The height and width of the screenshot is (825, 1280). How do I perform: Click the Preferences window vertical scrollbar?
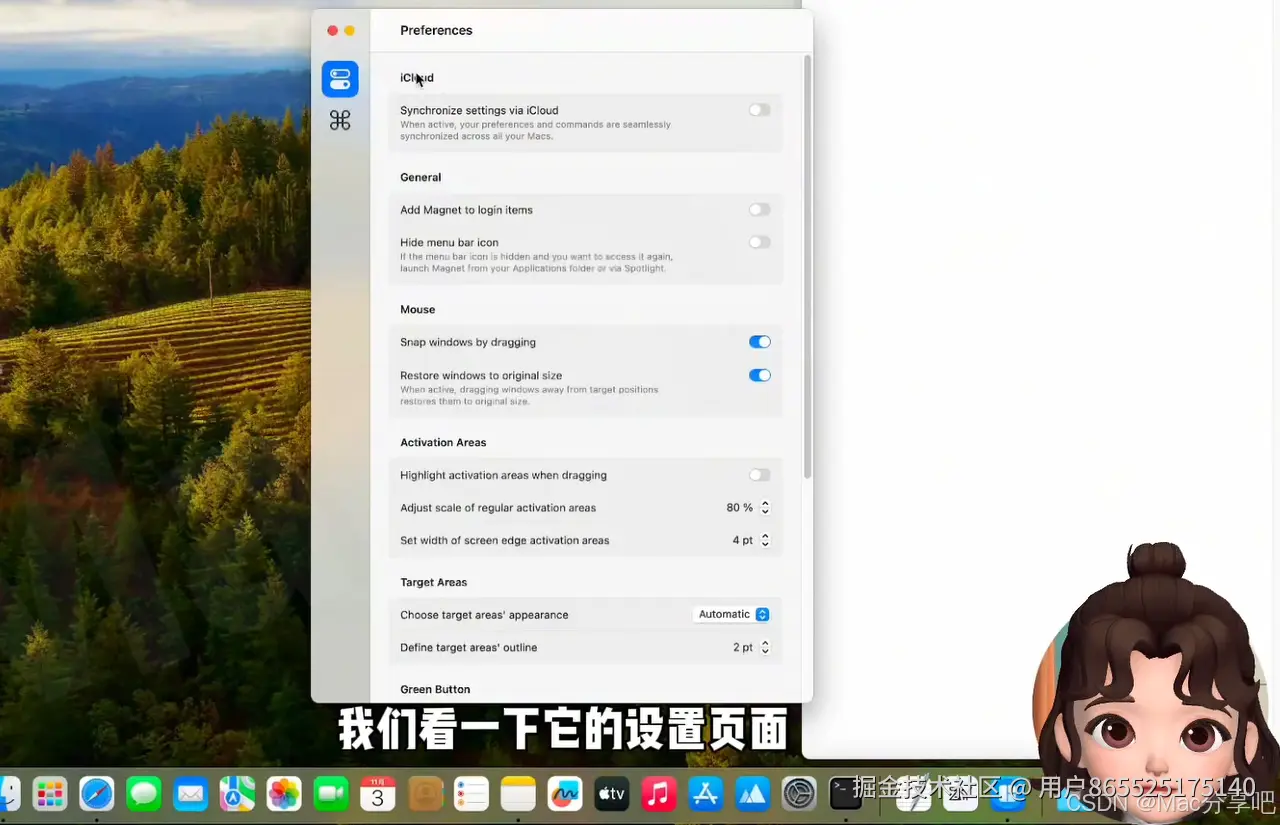(x=808, y=267)
